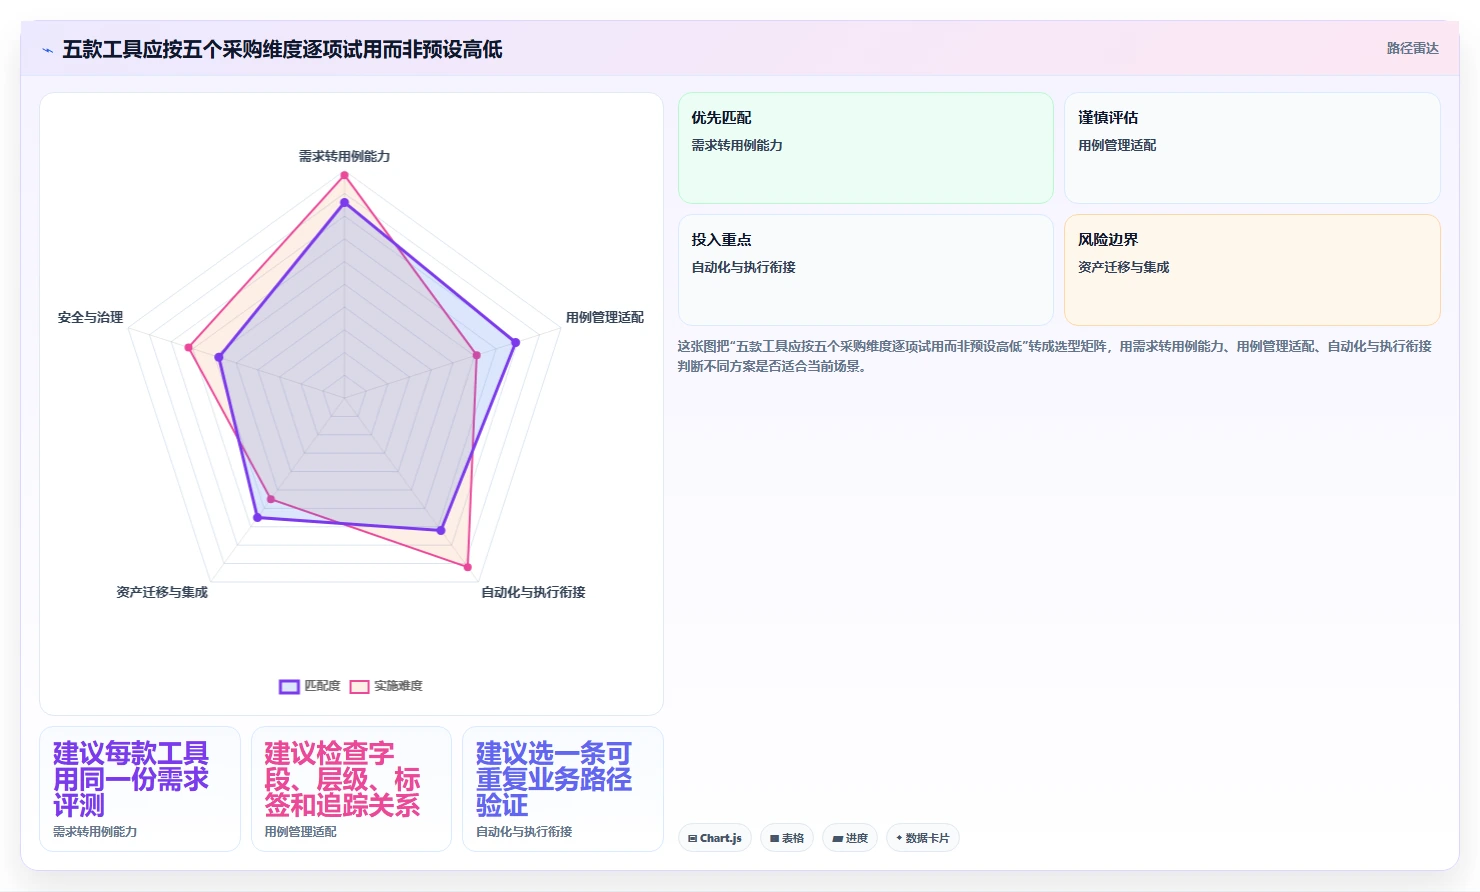This screenshot has height=892, width=1480.
Task: Click the 投入重点 card heading
Action: (721, 240)
